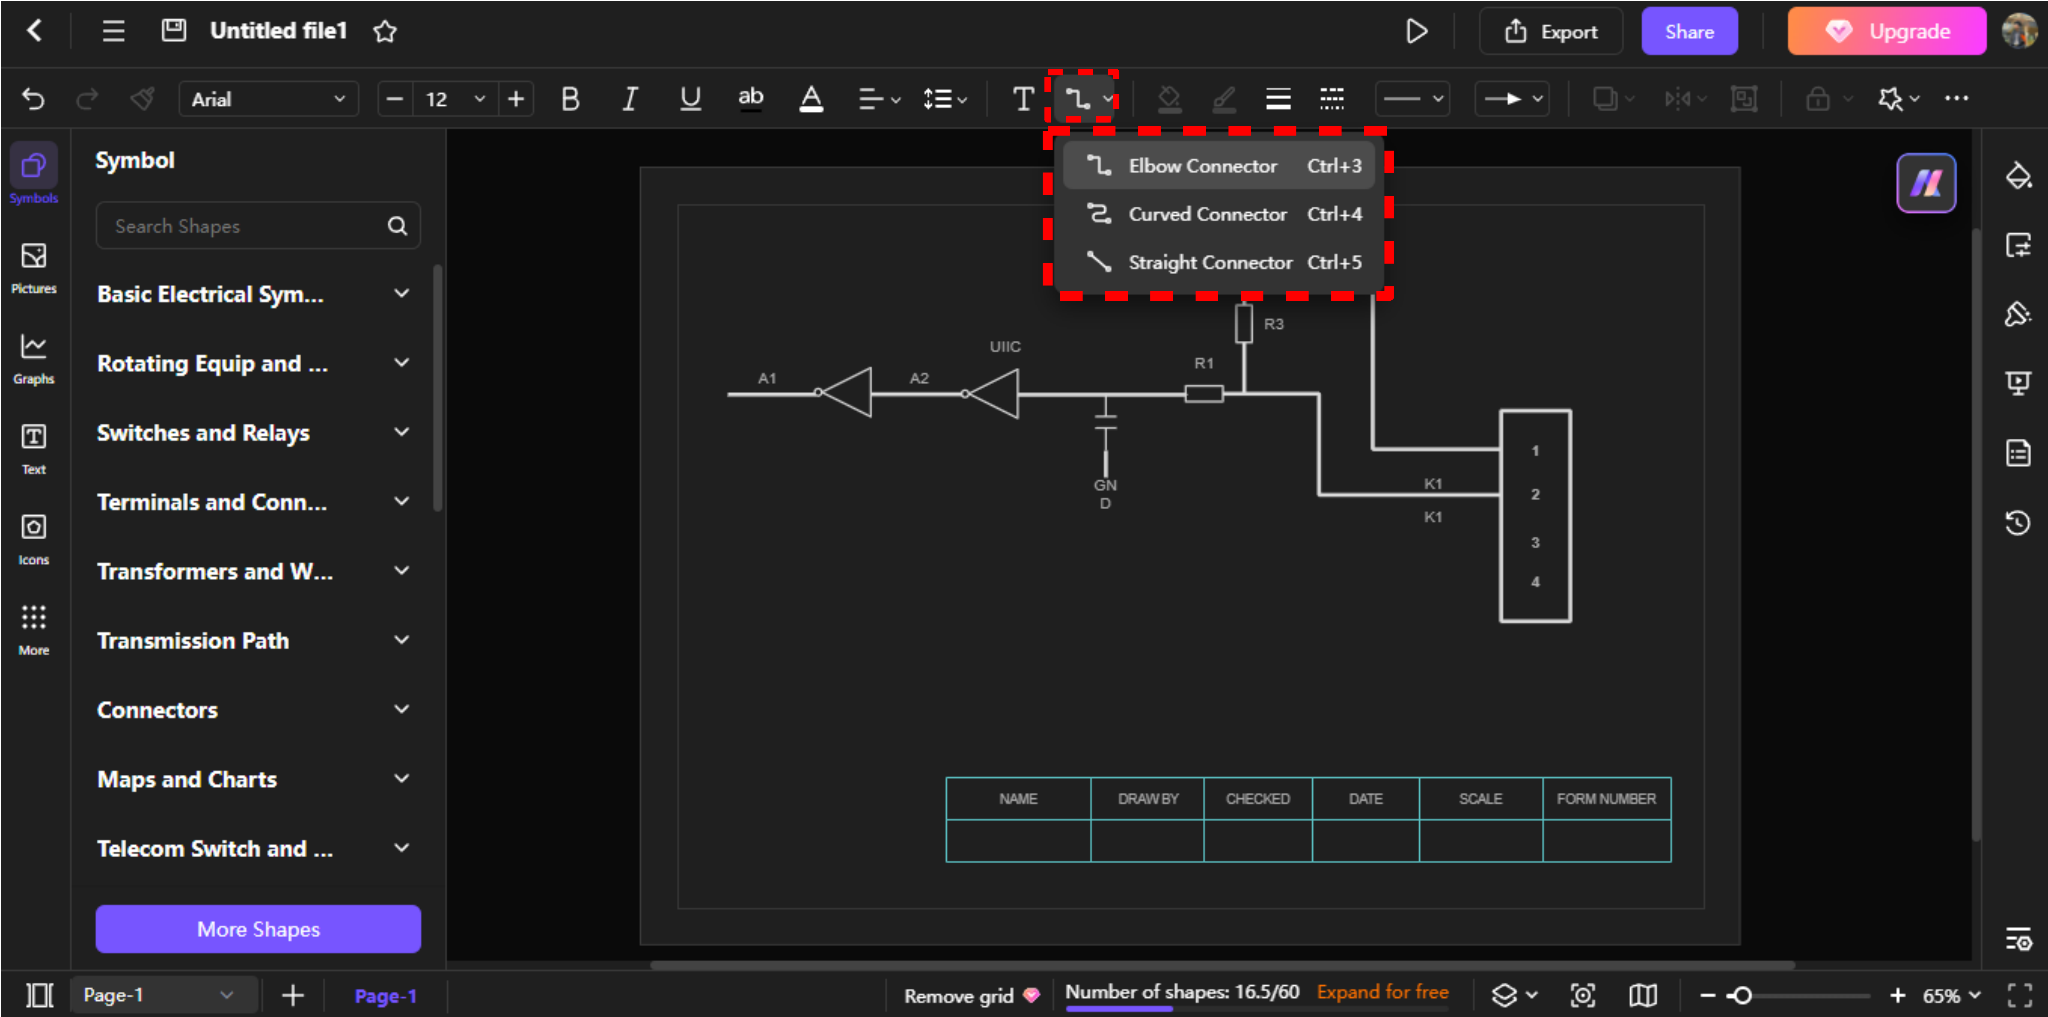
Task: Open the text alignment dropdown
Action: pyautogui.click(x=880, y=99)
